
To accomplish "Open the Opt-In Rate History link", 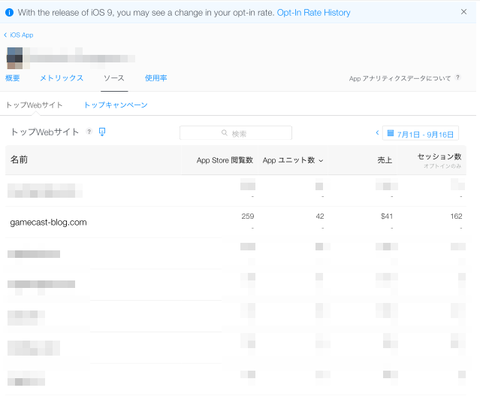I will (314, 13).
